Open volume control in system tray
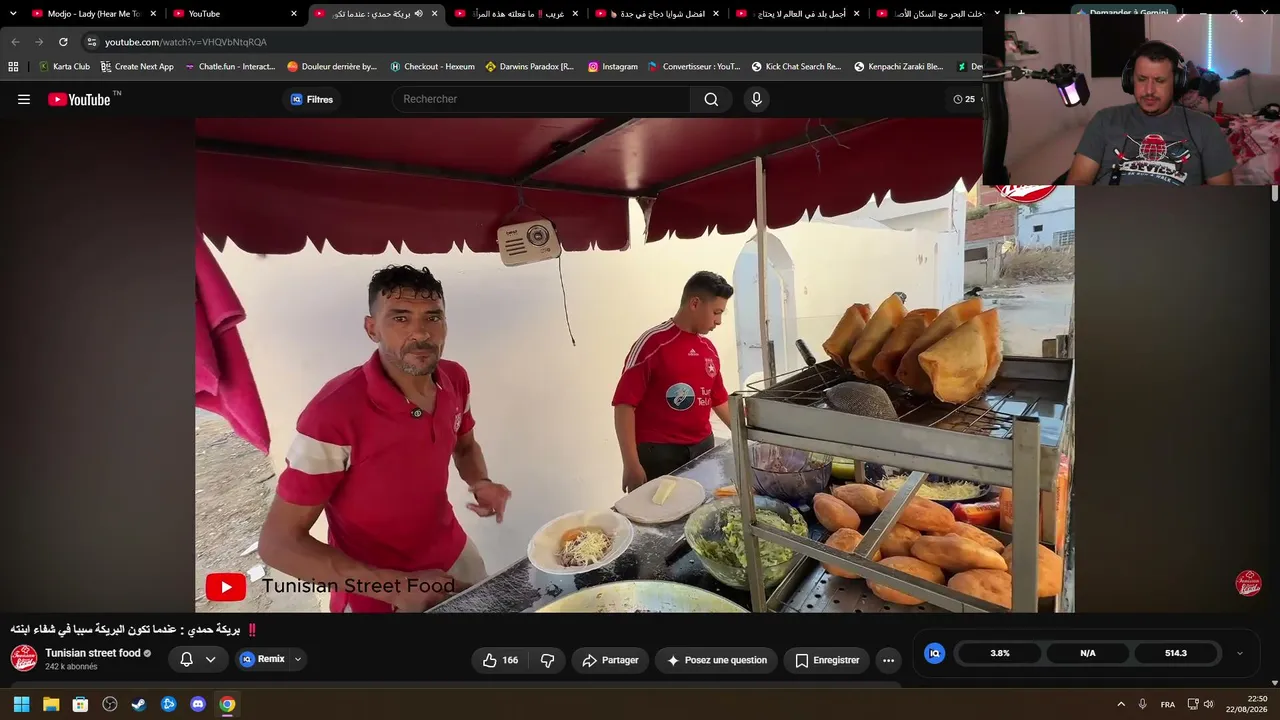The height and width of the screenshot is (720, 1280). tap(1208, 704)
